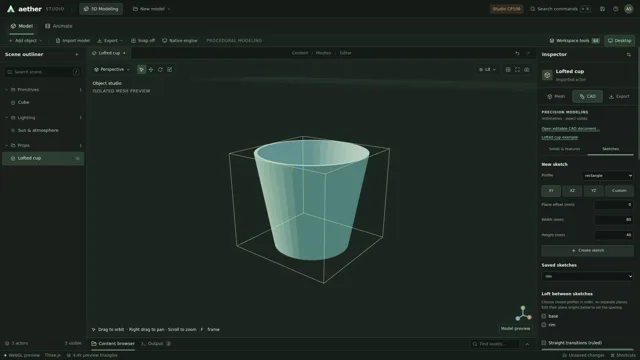The image size is (640, 360).
Task: Open the Content browser tab
Action: [113, 344]
